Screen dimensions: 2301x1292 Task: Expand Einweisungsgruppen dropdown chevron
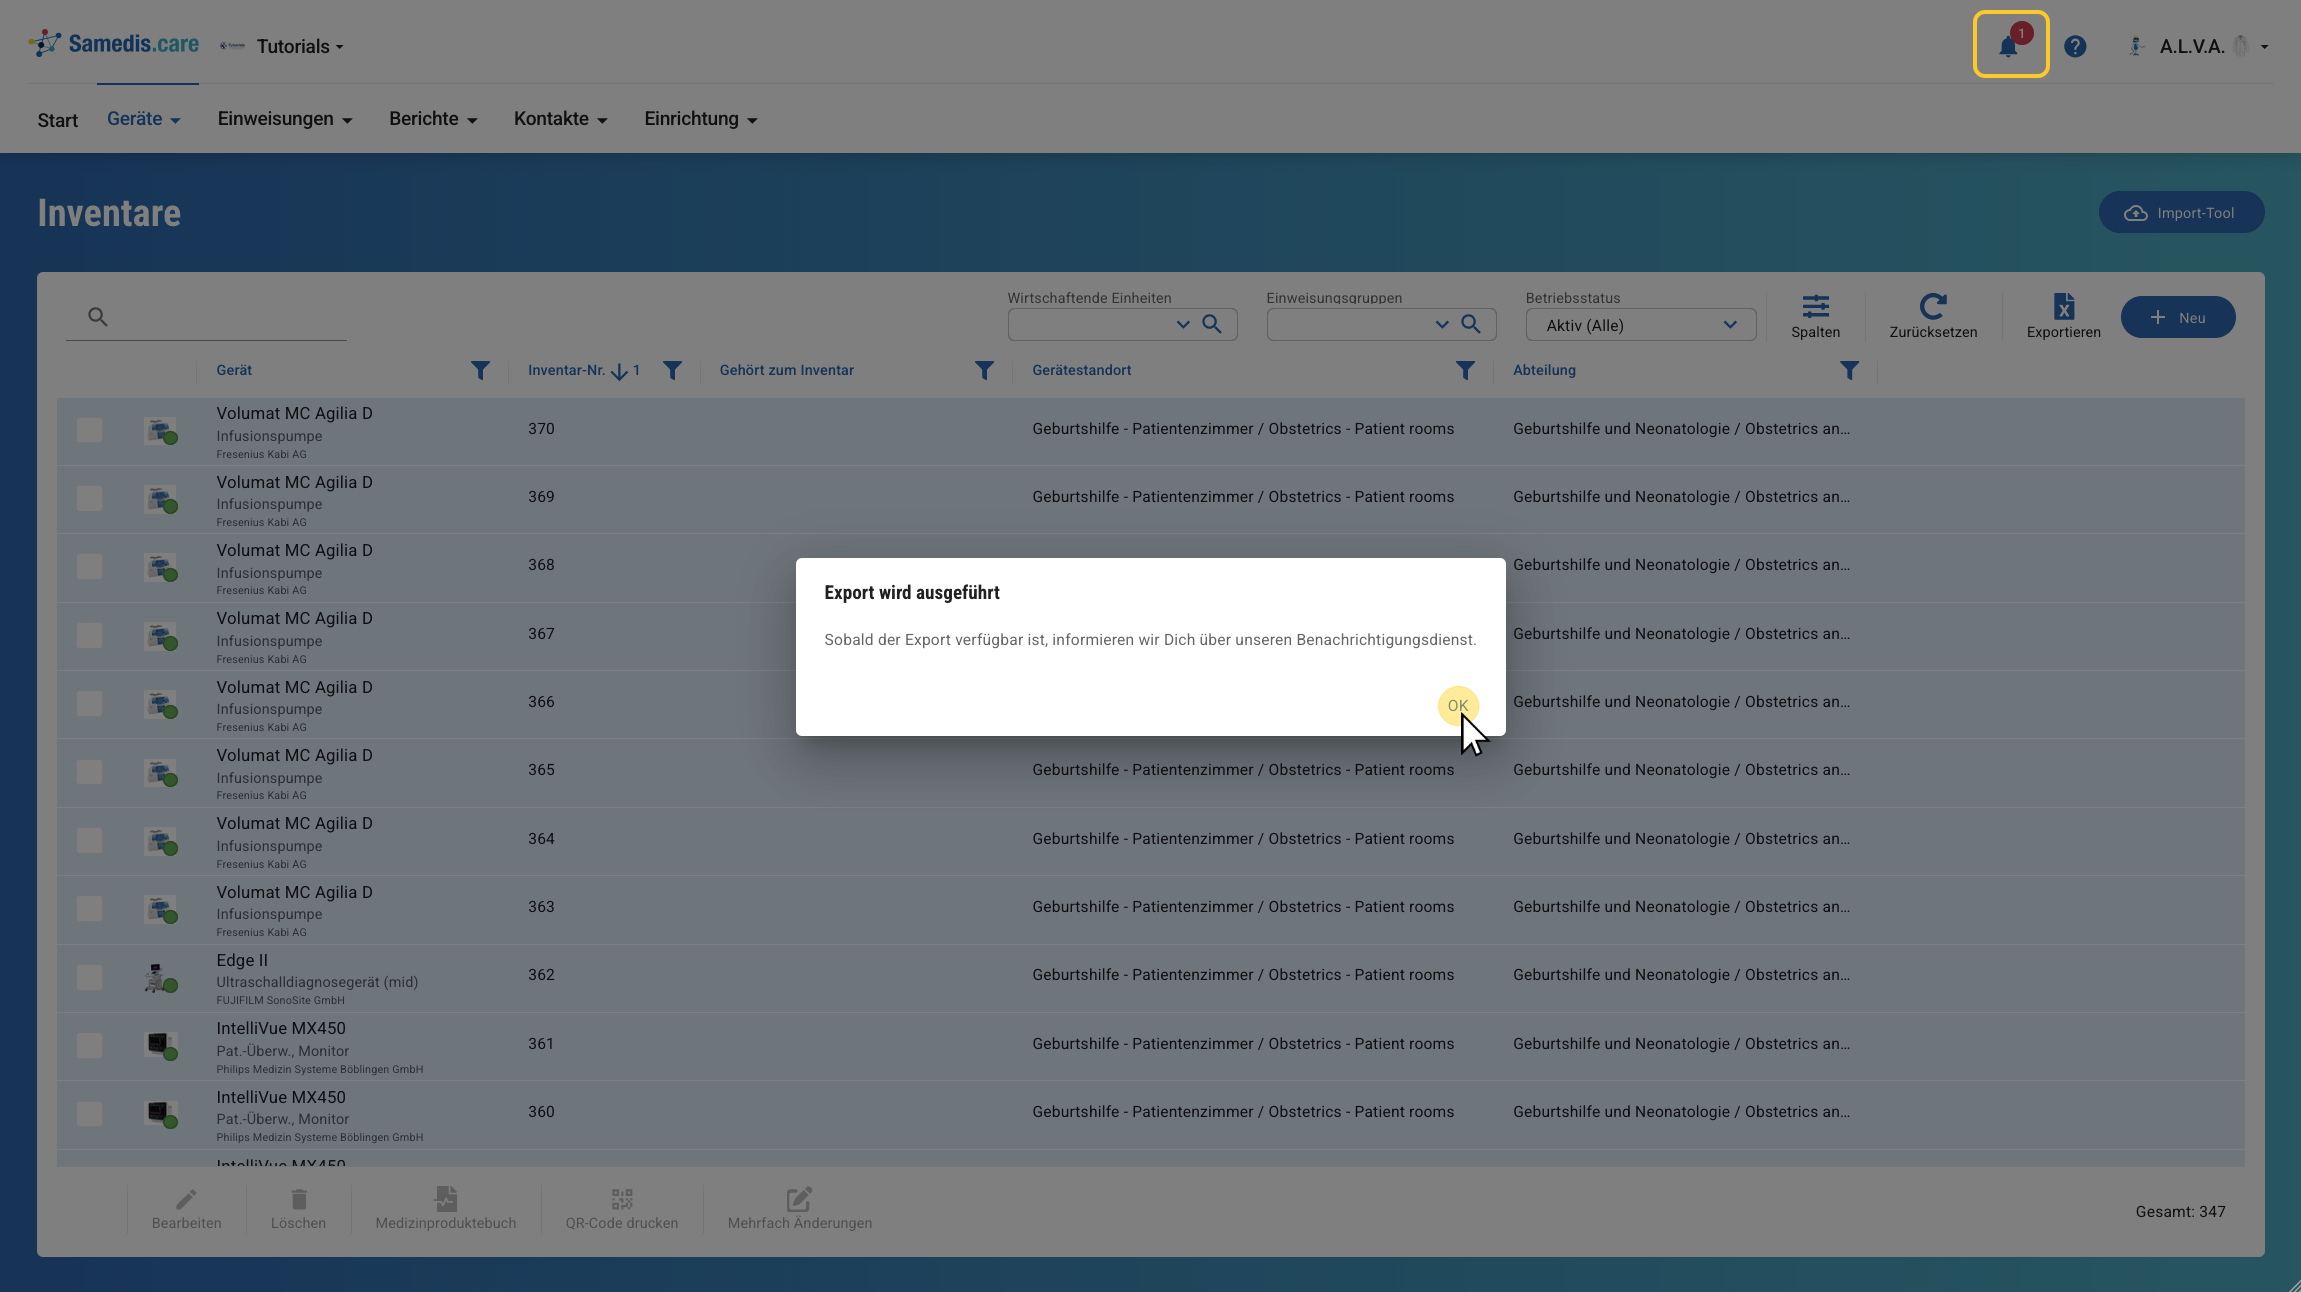1442,324
